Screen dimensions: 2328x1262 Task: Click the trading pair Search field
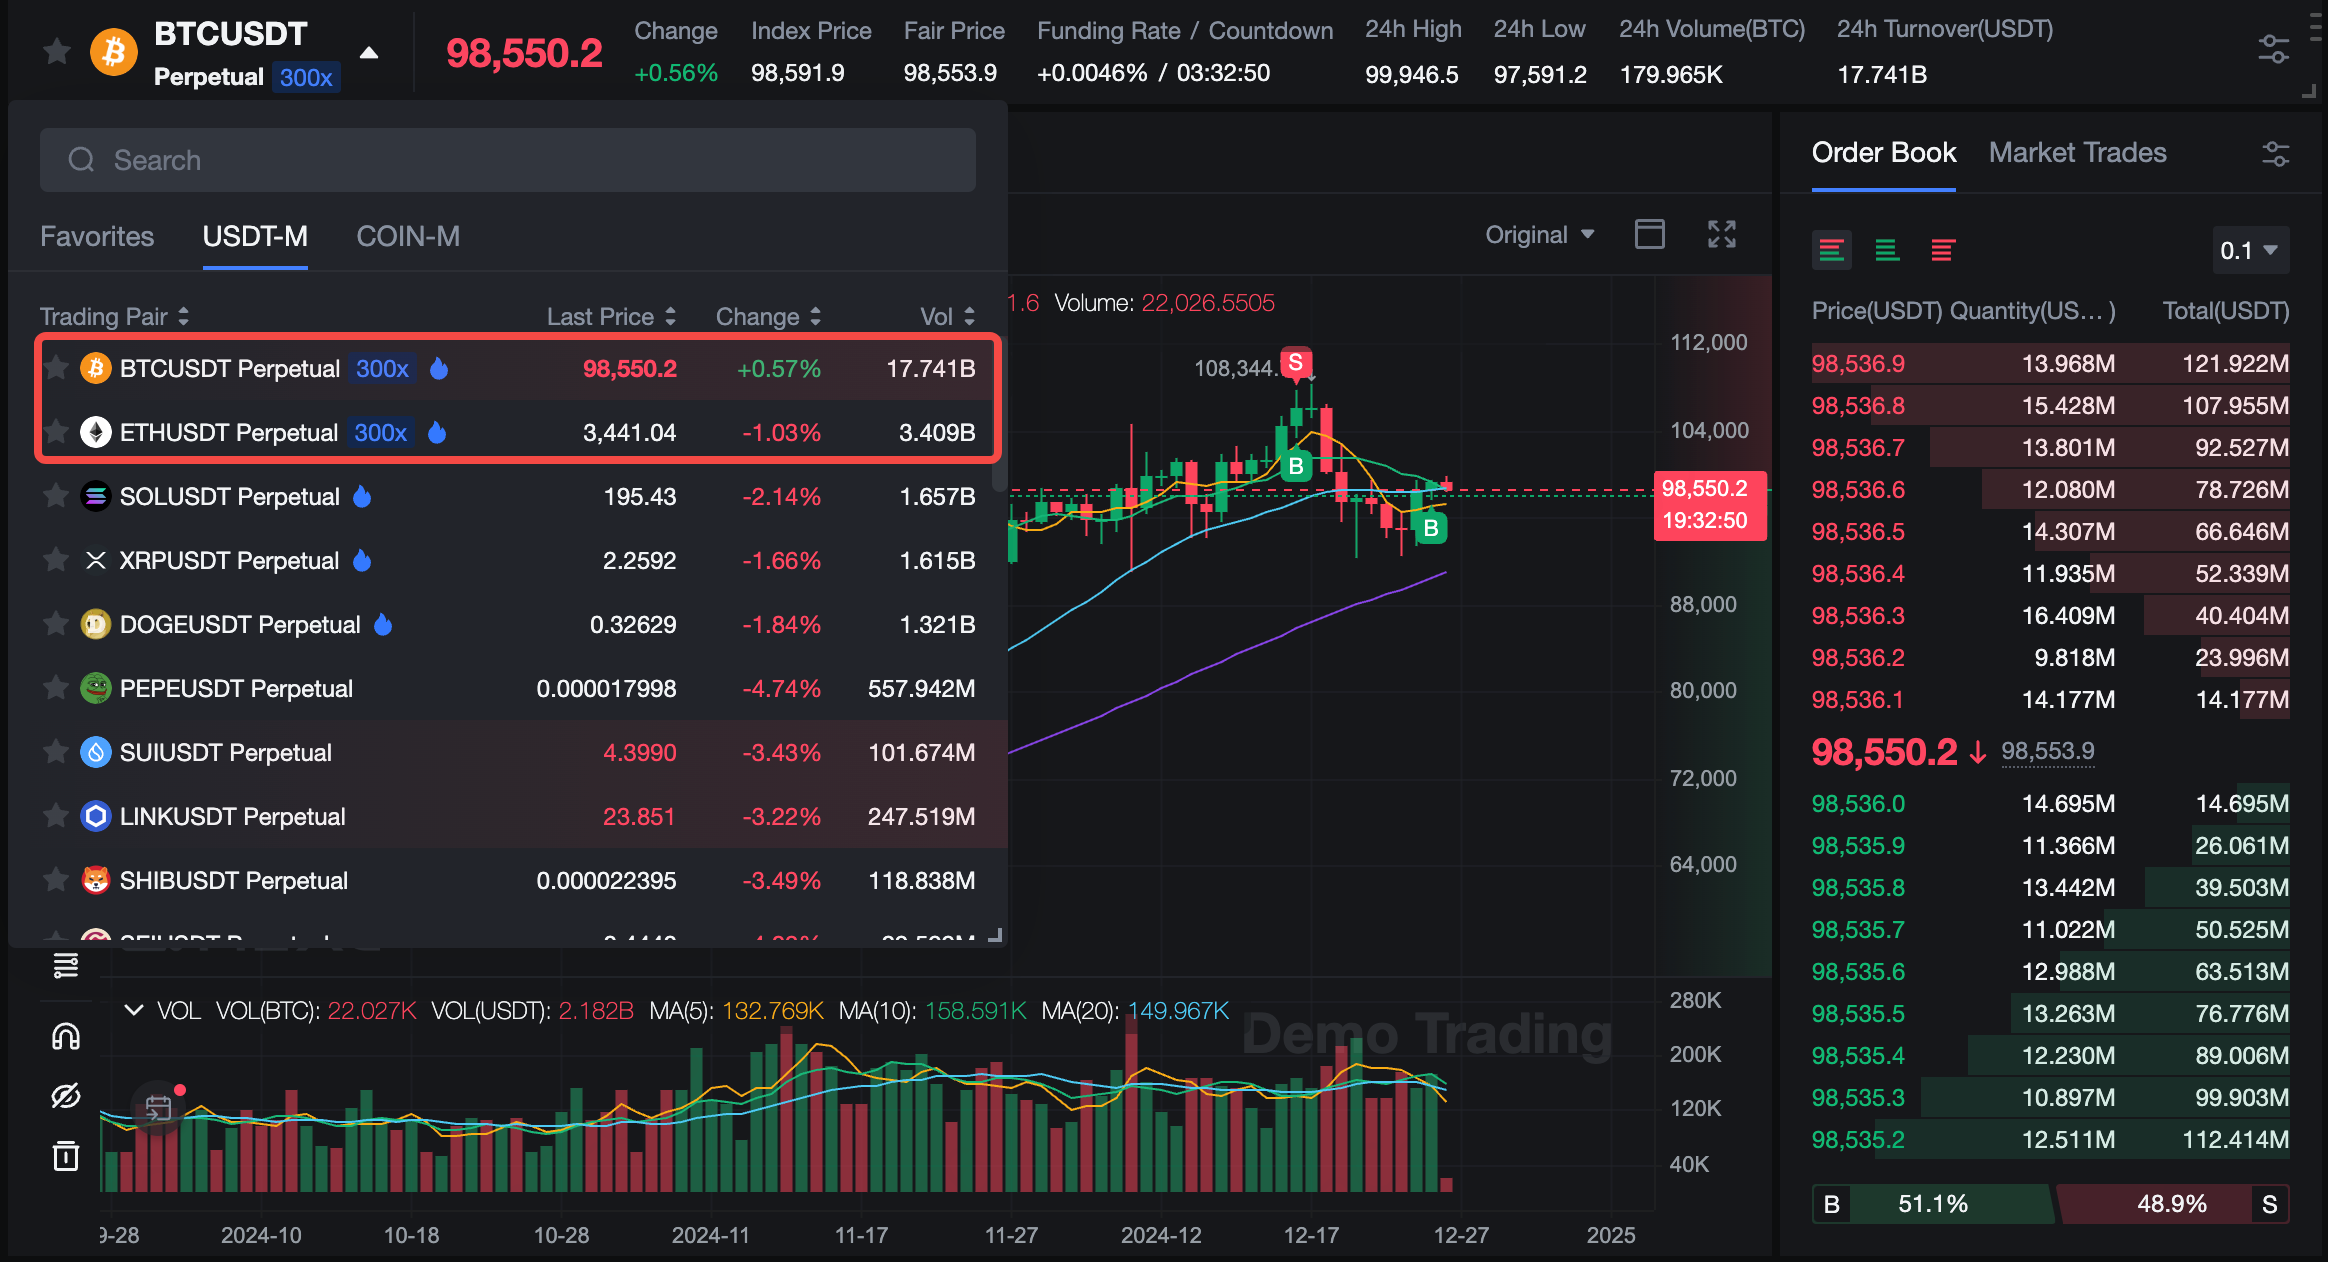(x=508, y=160)
